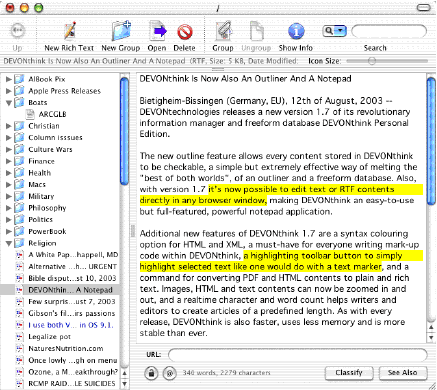This screenshot has width=437, height=390.
Task: Click the Show Info icon
Action: pyautogui.click(x=296, y=31)
